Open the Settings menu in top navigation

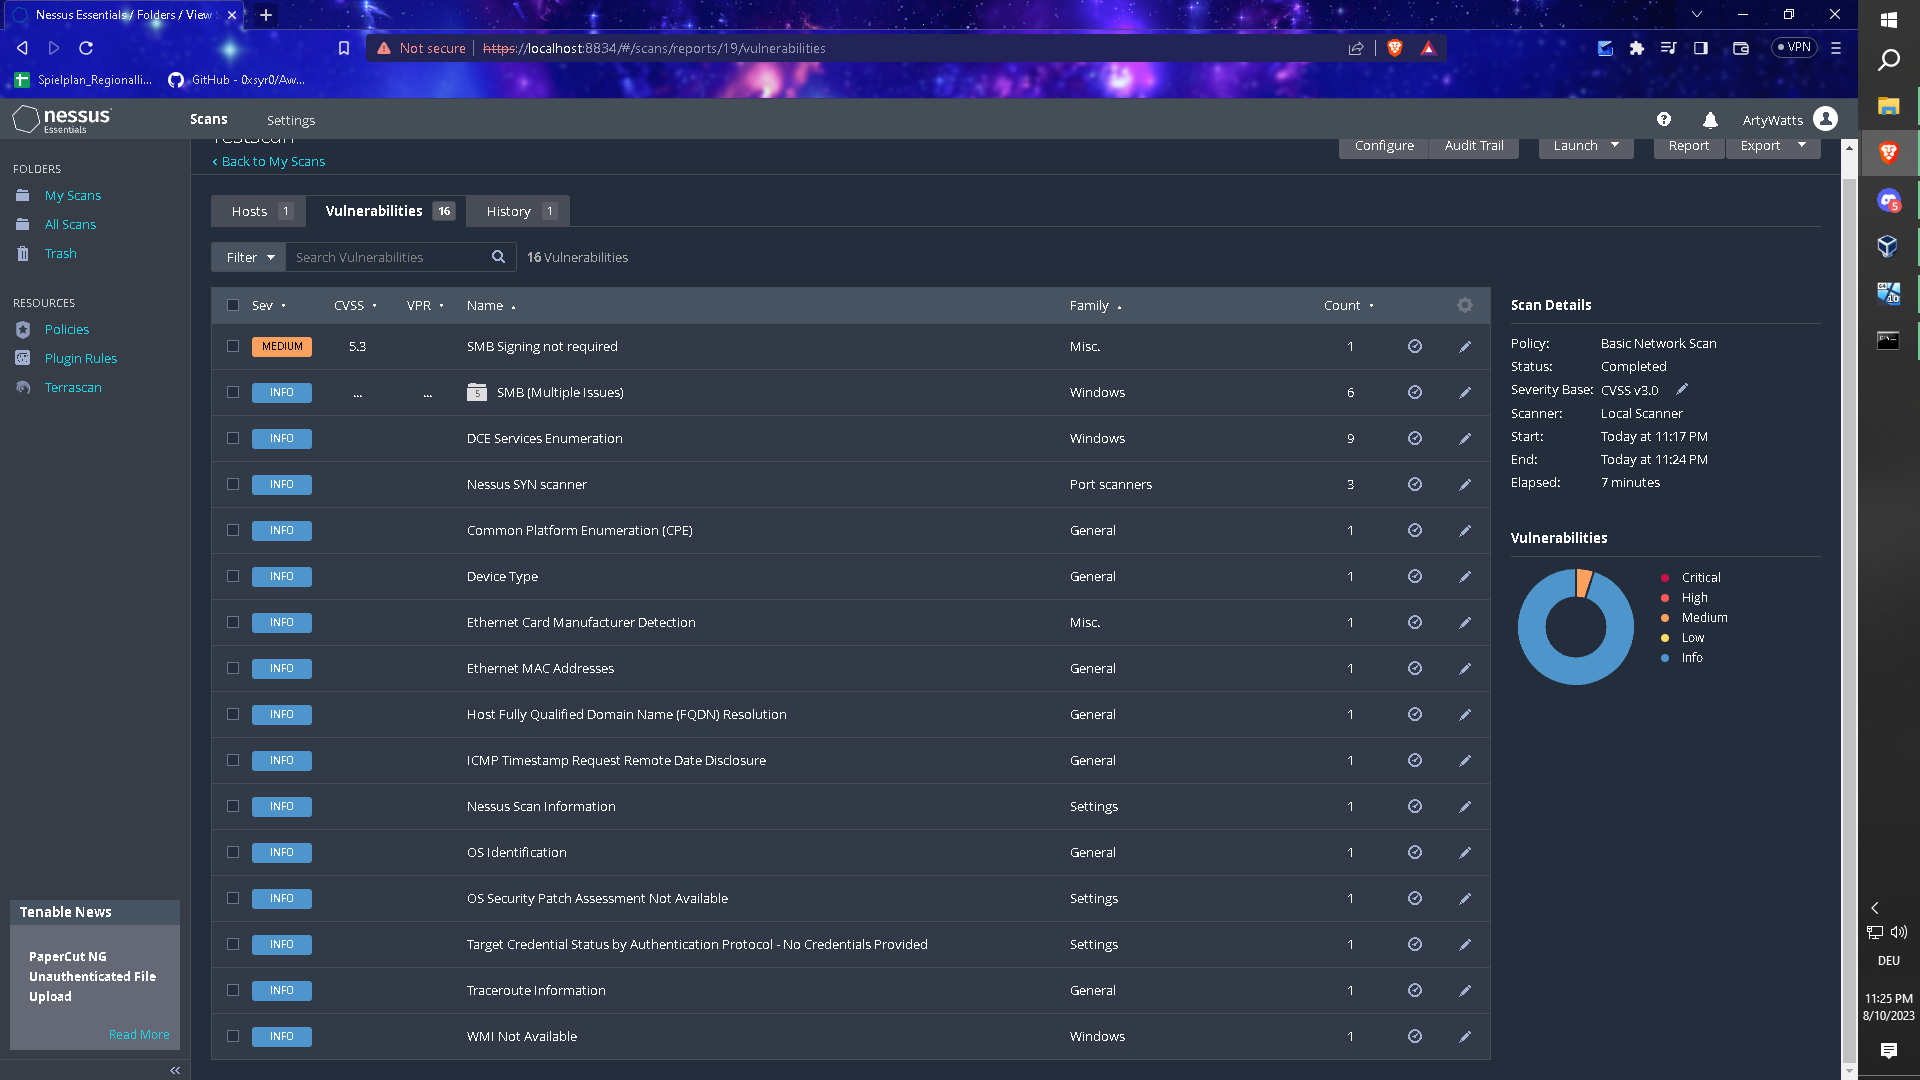[x=291, y=120]
